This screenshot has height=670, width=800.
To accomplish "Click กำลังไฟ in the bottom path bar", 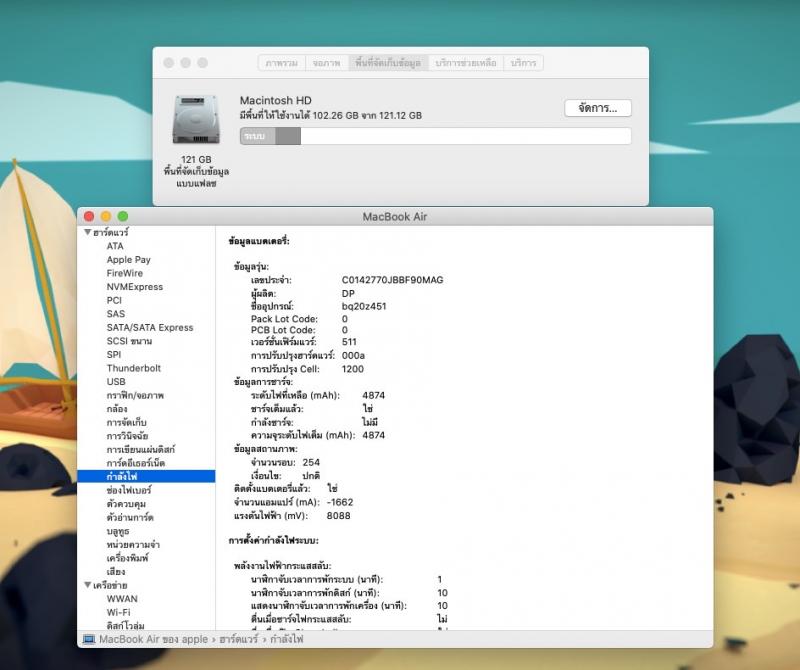I will coord(287,639).
